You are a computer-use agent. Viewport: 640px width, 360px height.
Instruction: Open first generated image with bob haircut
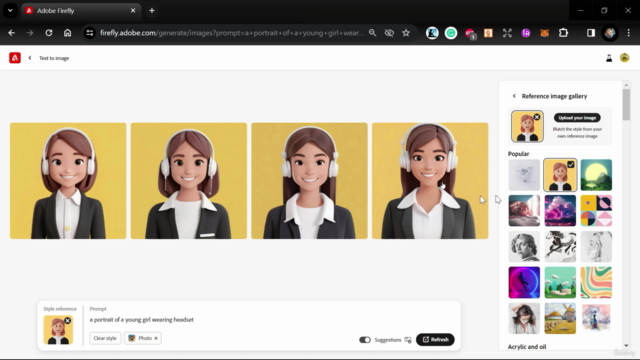[x=68, y=181]
